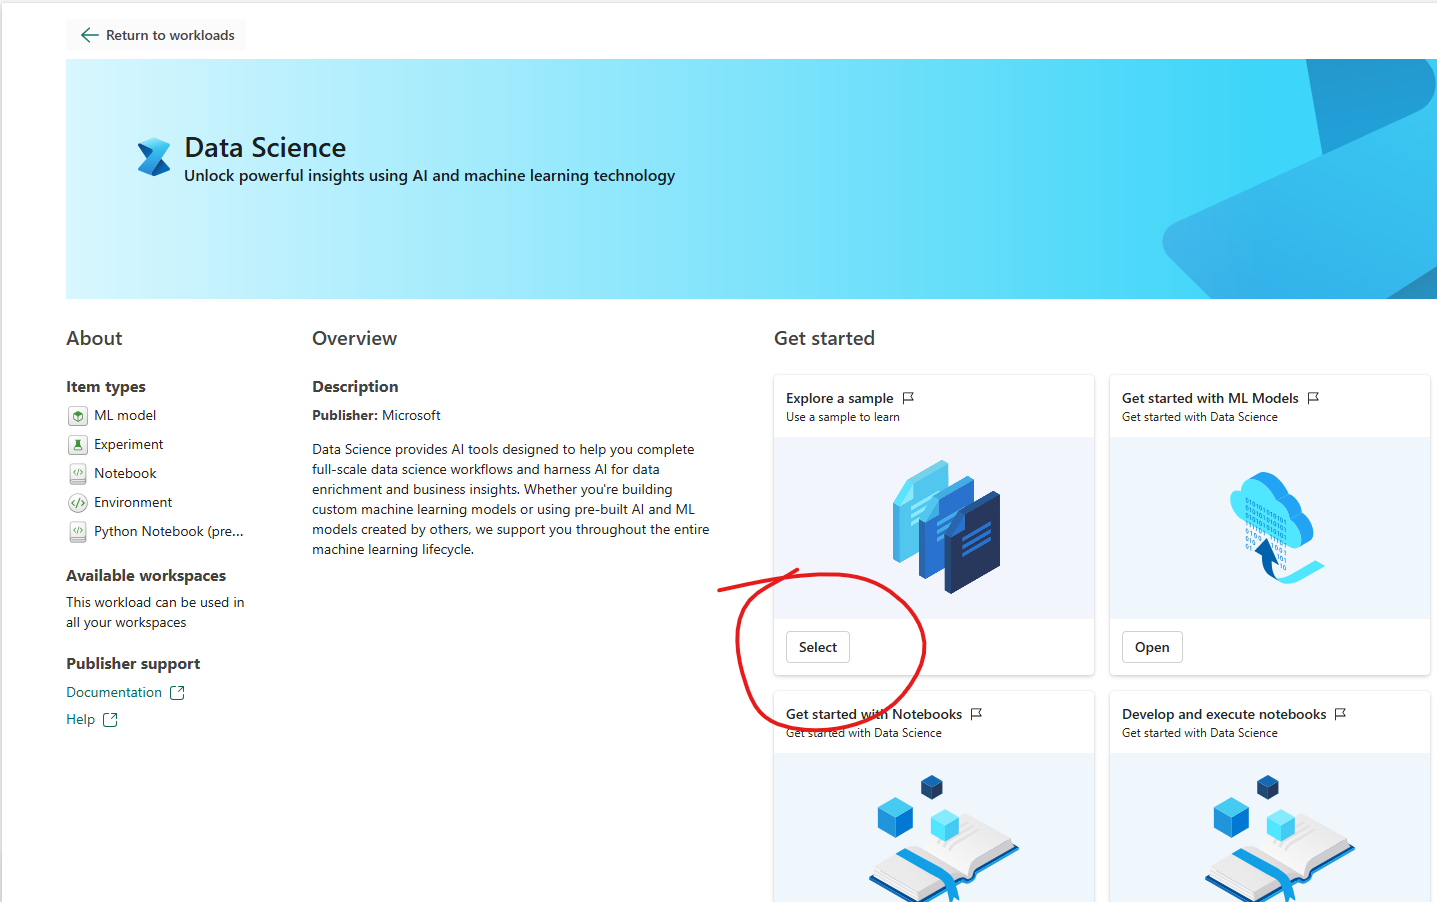1437x902 pixels.
Task: Click the ML Models cloud upload thumbnail
Action: click(x=1270, y=528)
